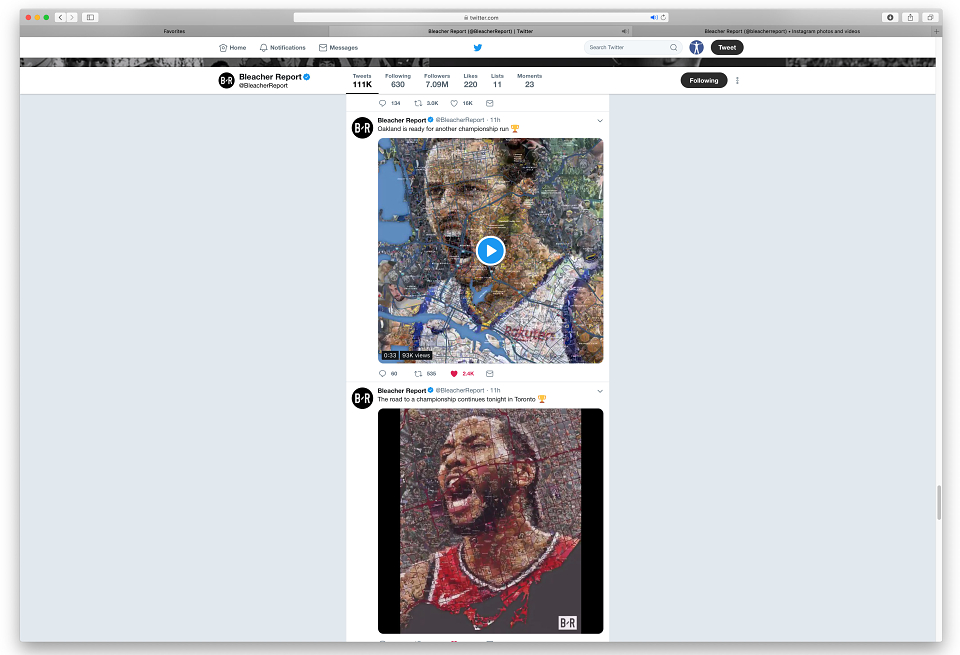Switch to the Favorites Safari tab
This screenshot has height=655, width=960.
click(x=174, y=31)
